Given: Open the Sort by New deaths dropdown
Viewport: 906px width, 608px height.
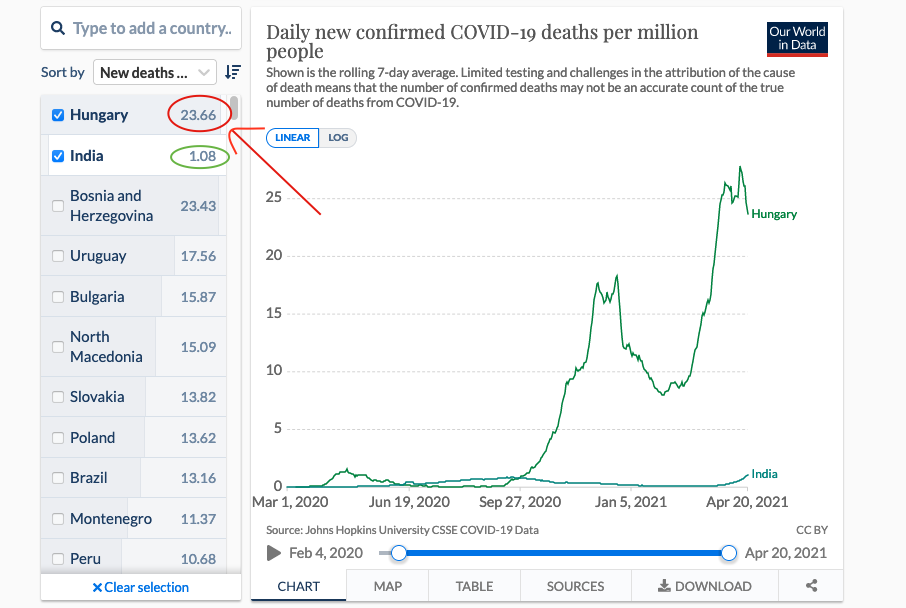Looking at the screenshot, I should tap(154, 72).
